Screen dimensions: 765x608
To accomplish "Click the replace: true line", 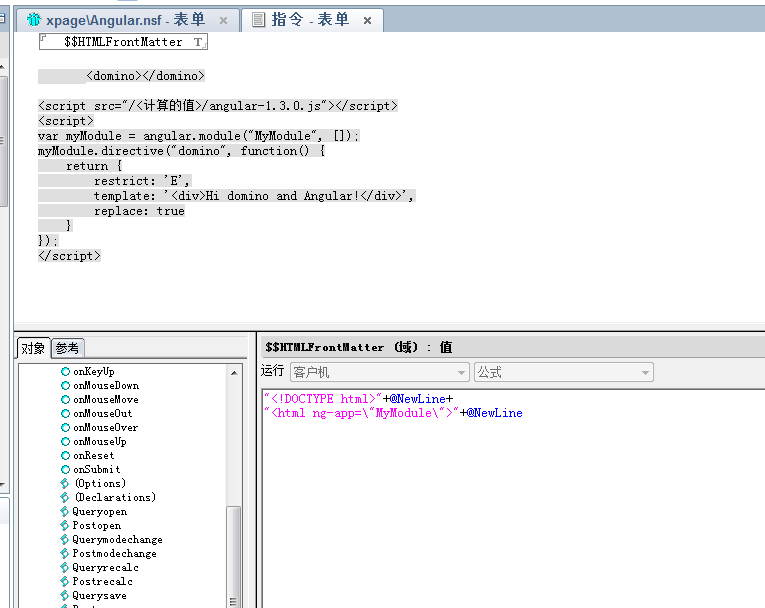I will (139, 211).
